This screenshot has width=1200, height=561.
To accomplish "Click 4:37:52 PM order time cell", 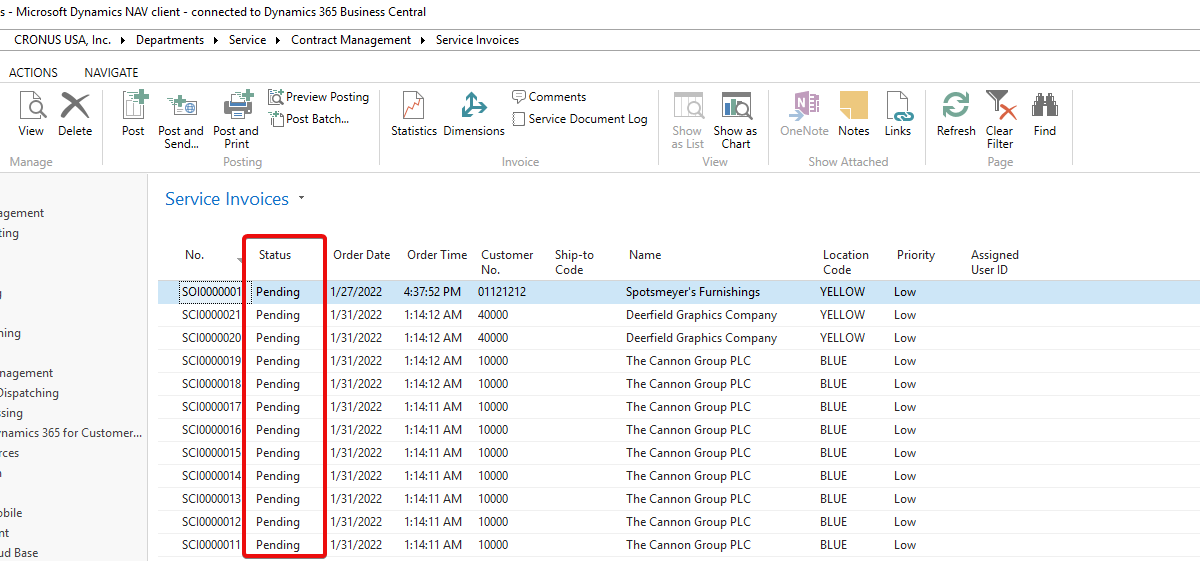I will (432, 292).
